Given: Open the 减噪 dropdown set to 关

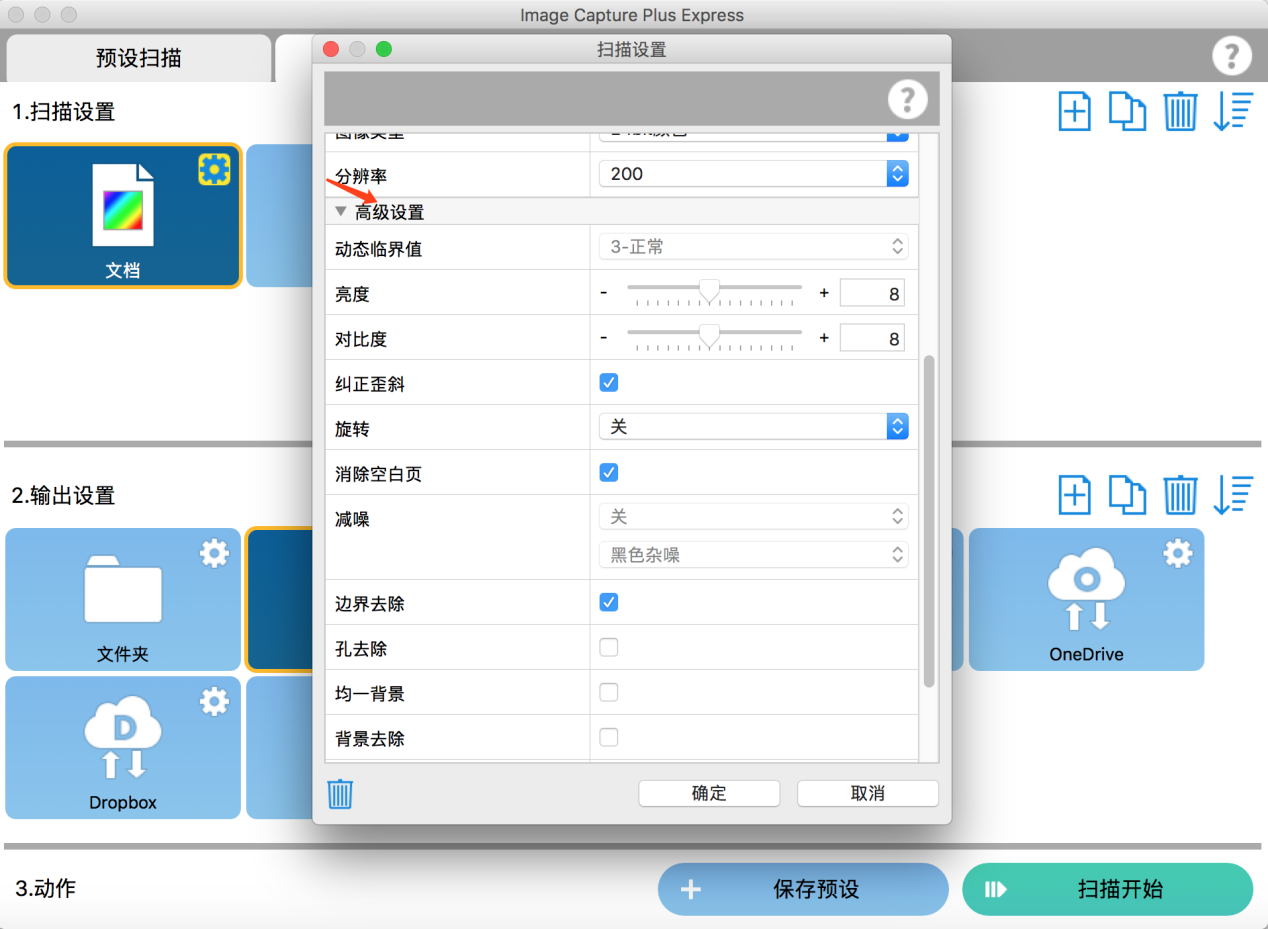Looking at the screenshot, I should pyautogui.click(x=754, y=517).
